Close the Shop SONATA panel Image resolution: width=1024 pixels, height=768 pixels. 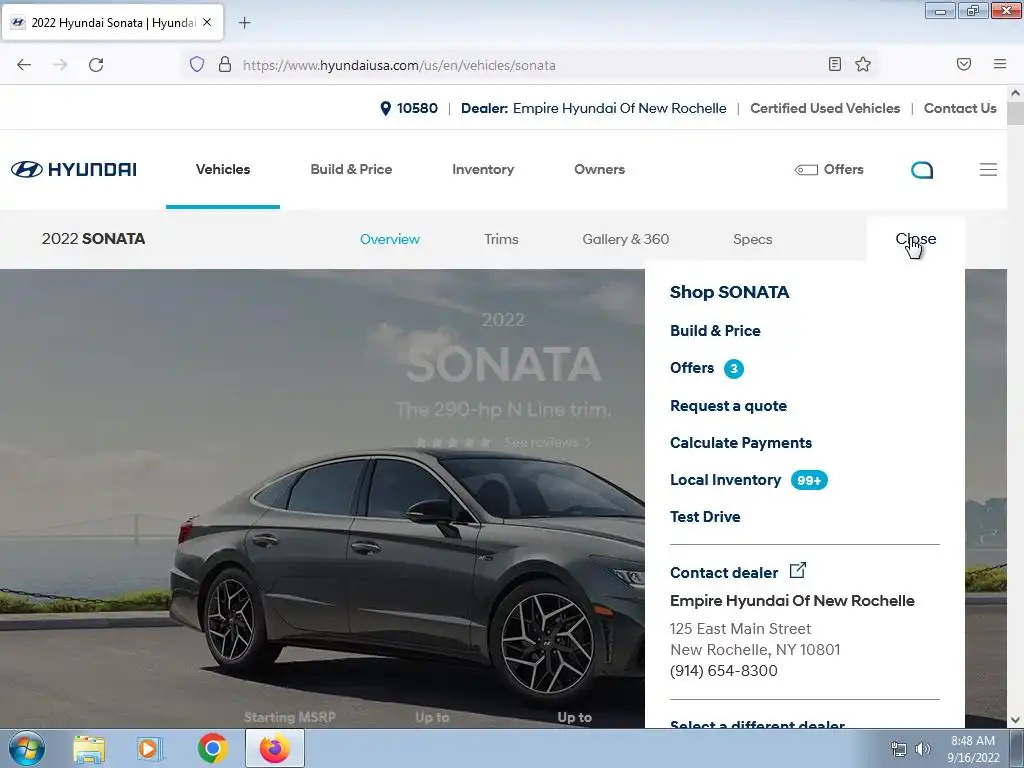coord(916,239)
